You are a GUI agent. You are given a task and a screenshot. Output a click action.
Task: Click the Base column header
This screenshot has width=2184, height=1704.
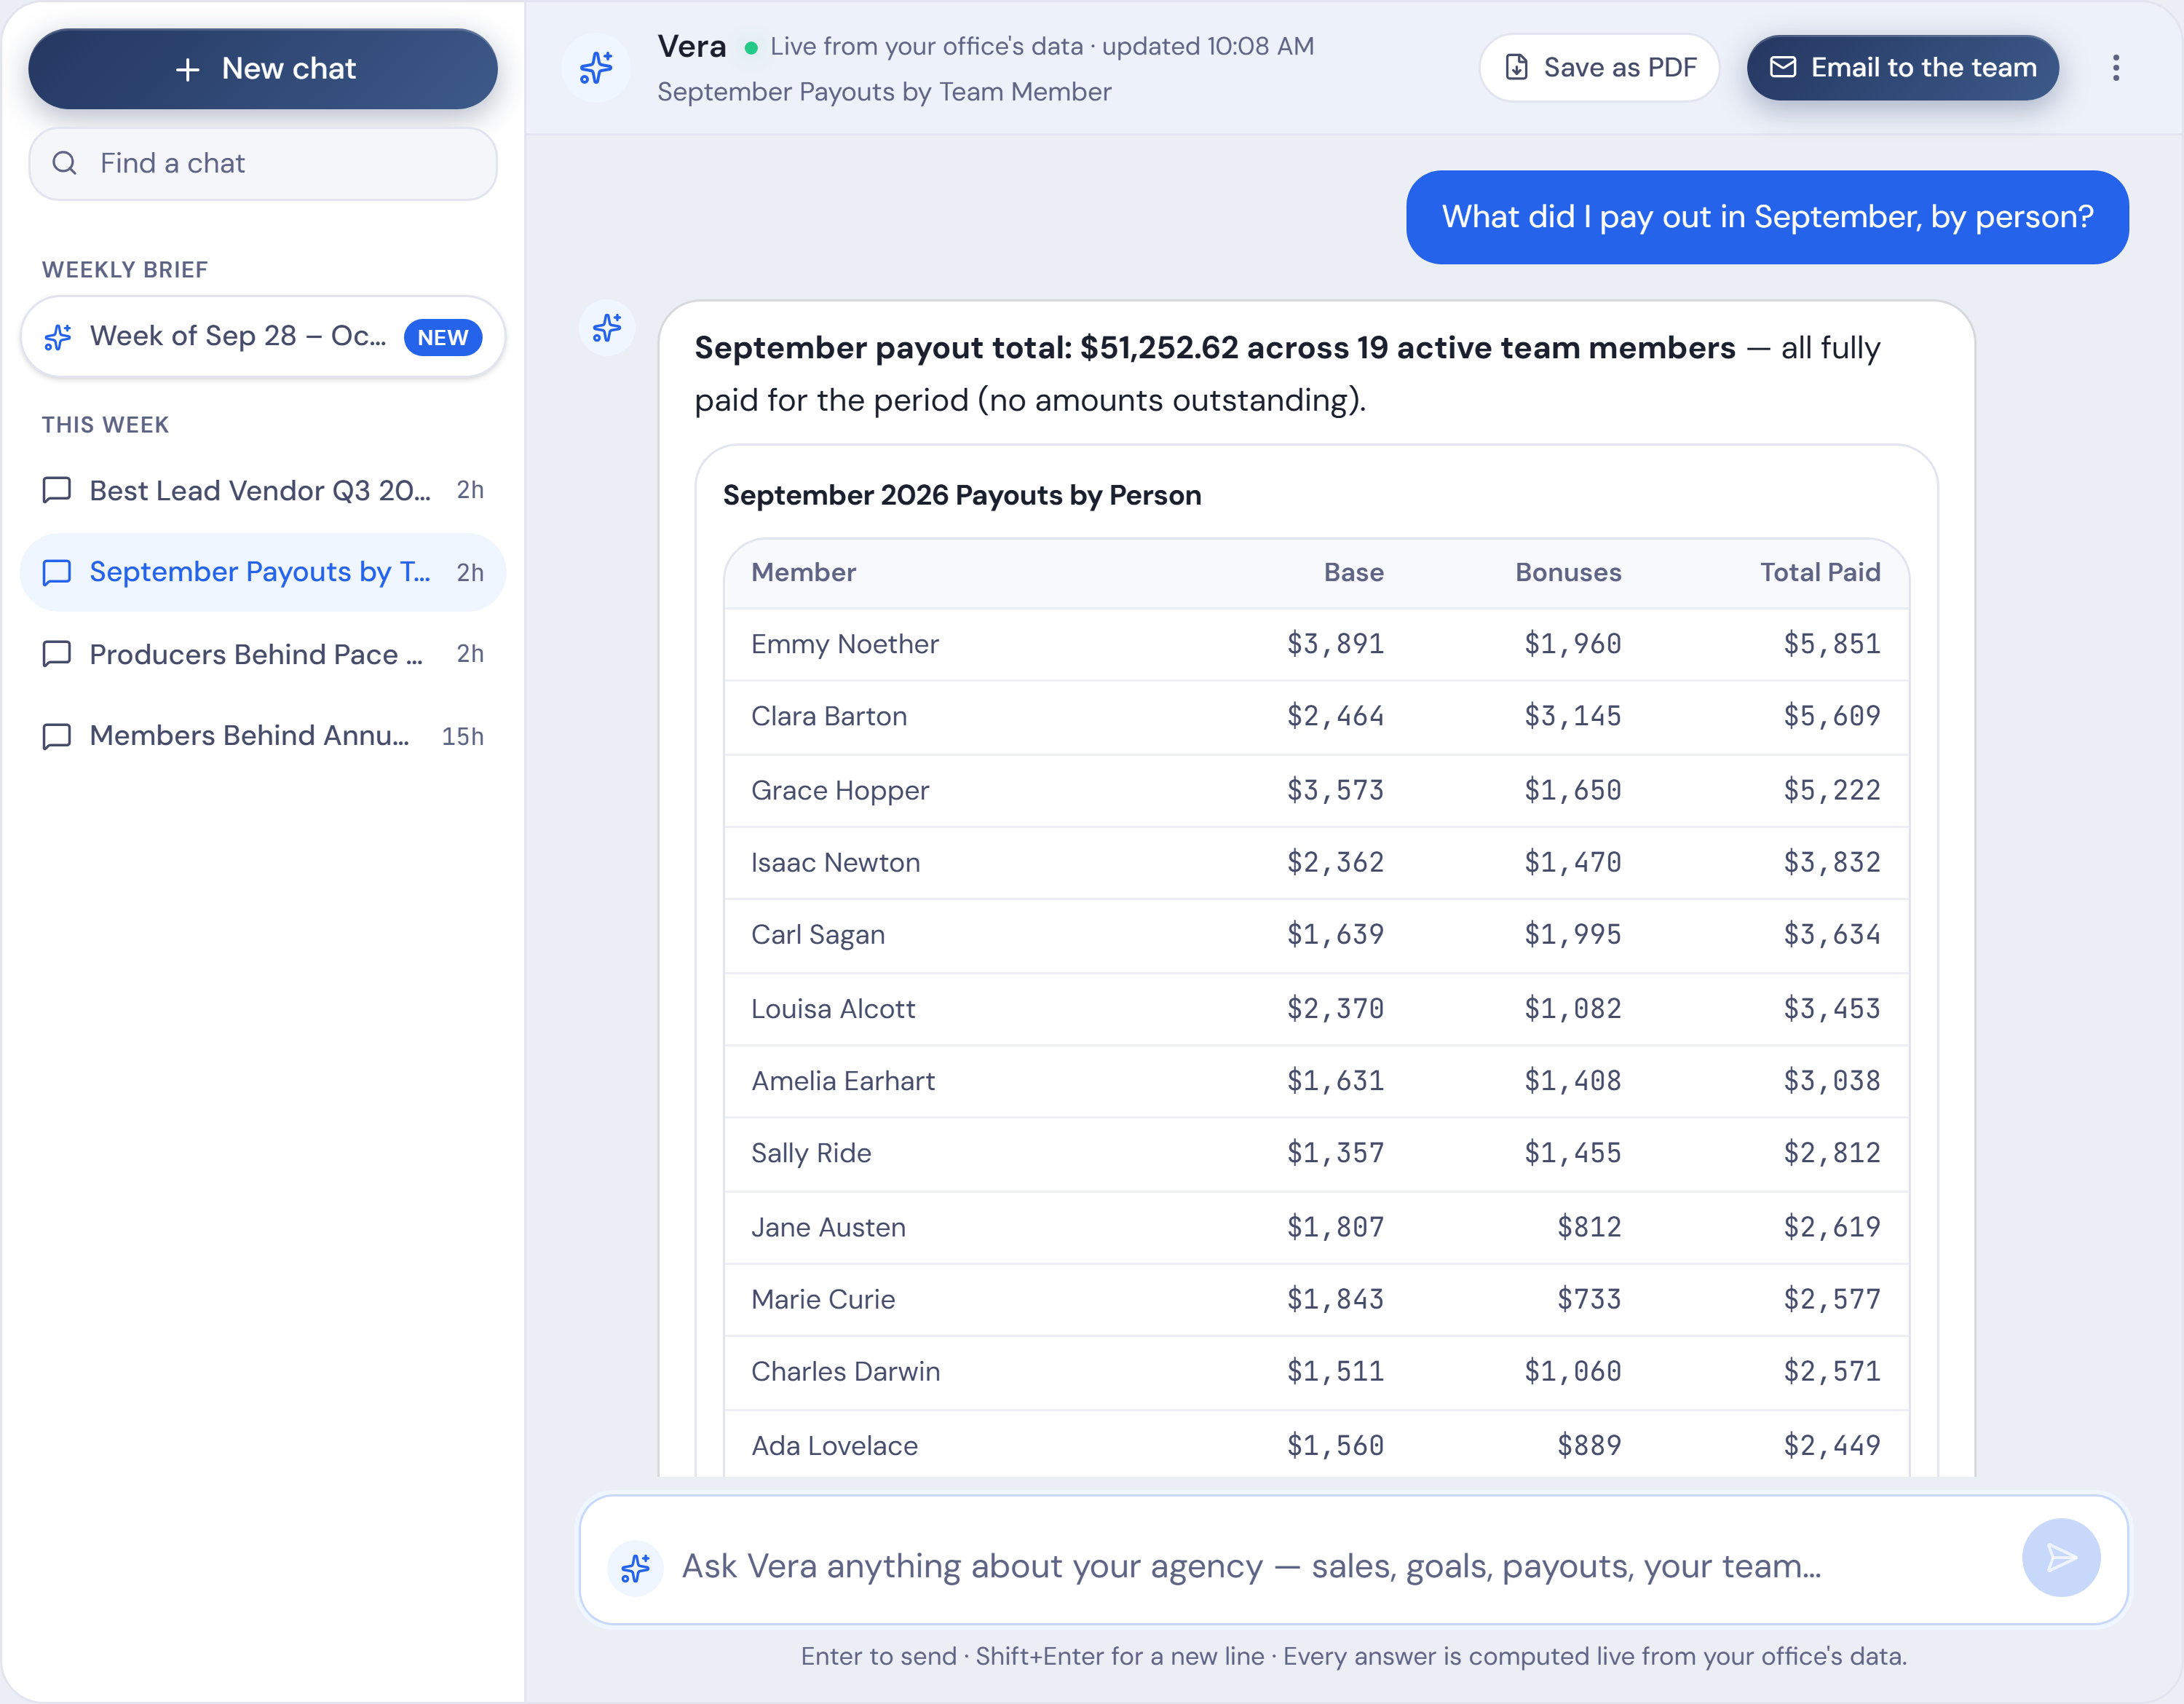1354,573
